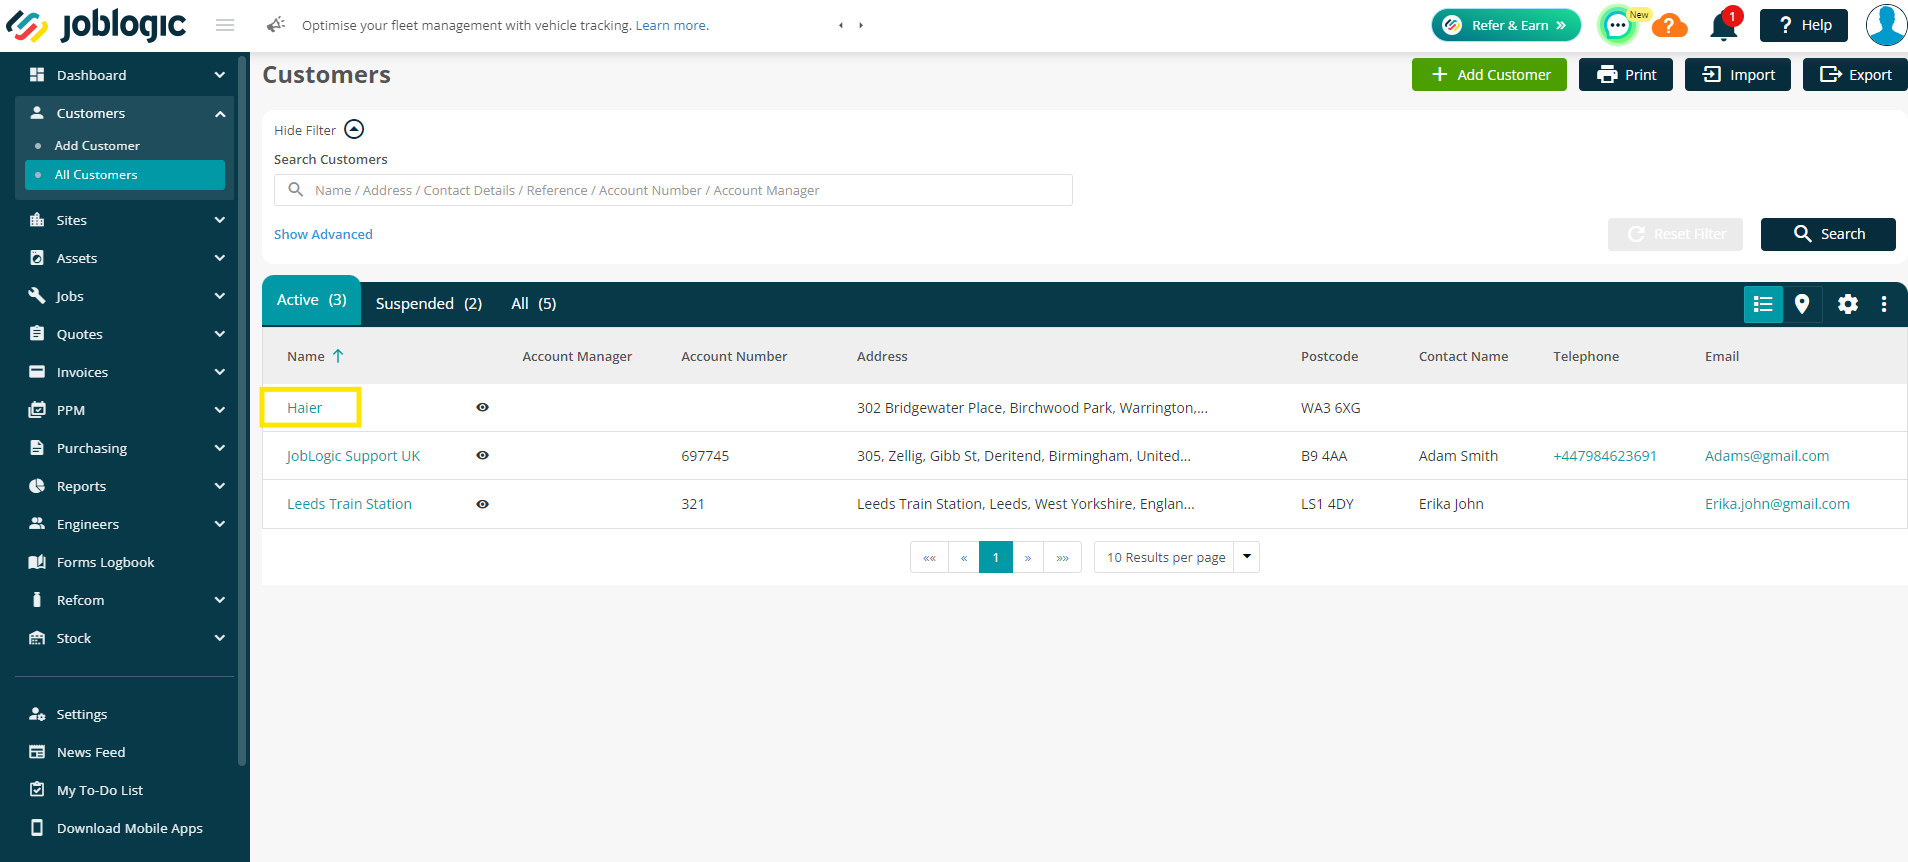Open News Feed in the sidebar
Image resolution: width=1908 pixels, height=862 pixels.
pos(91,752)
